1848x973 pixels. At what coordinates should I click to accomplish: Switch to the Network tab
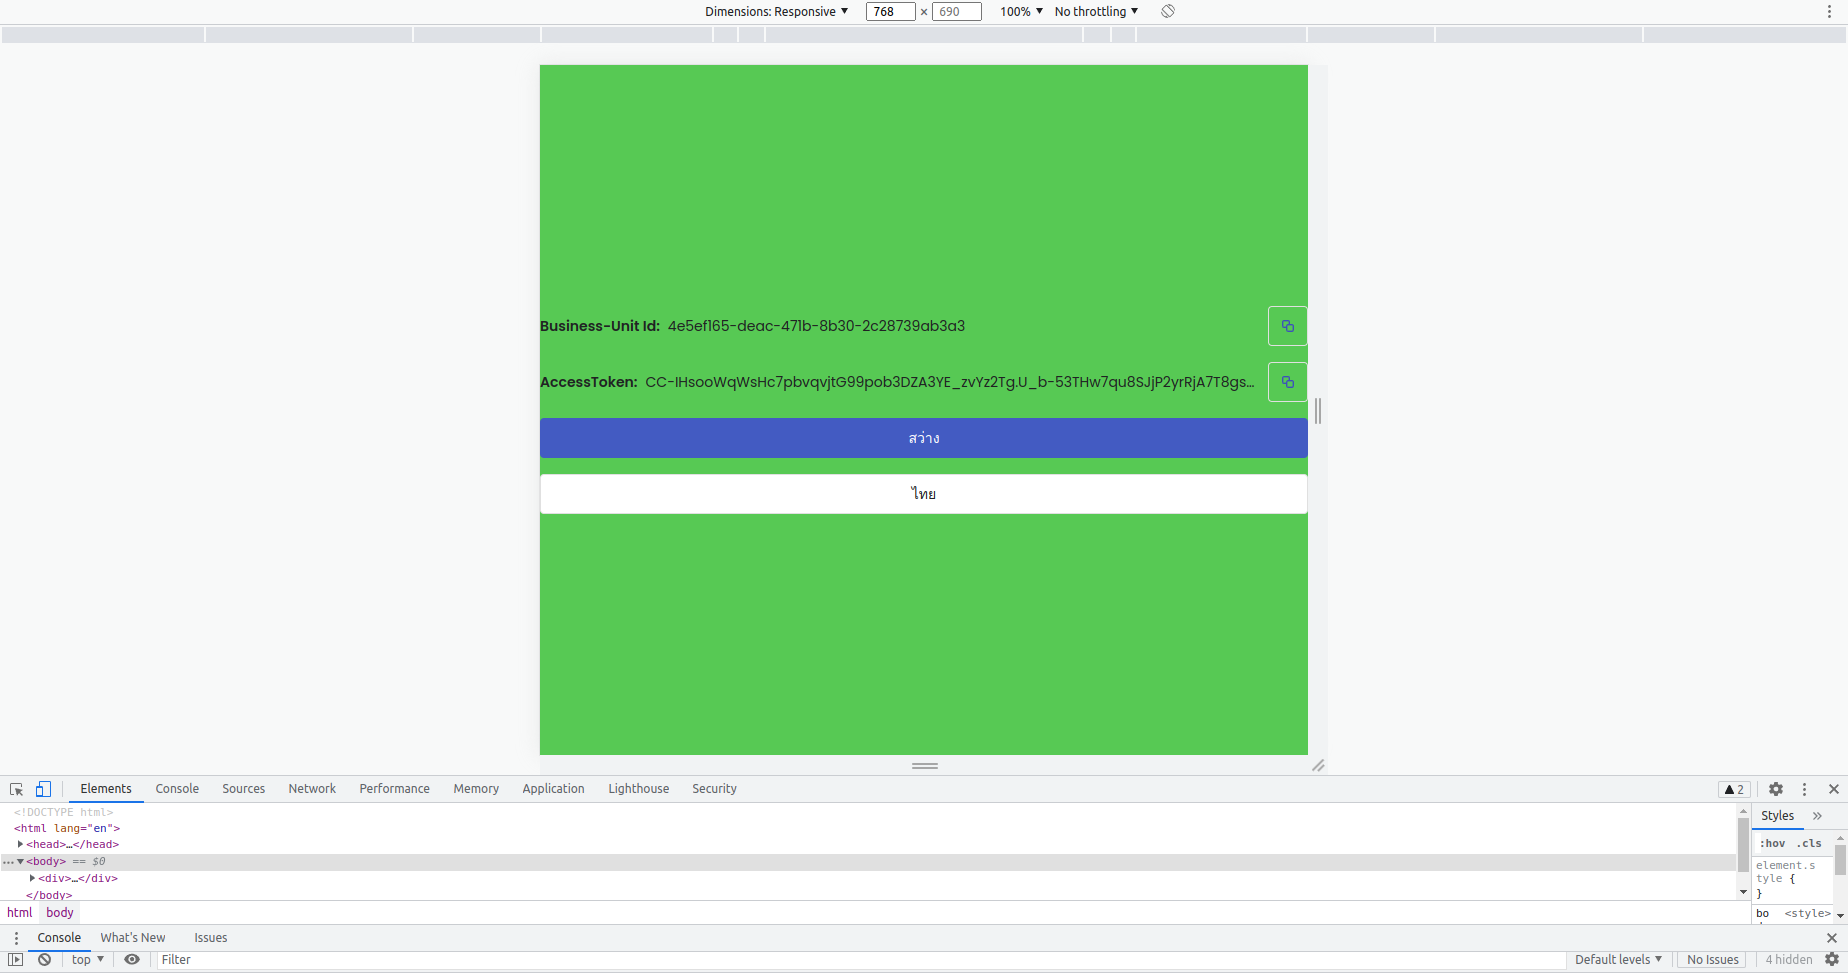[311, 789]
